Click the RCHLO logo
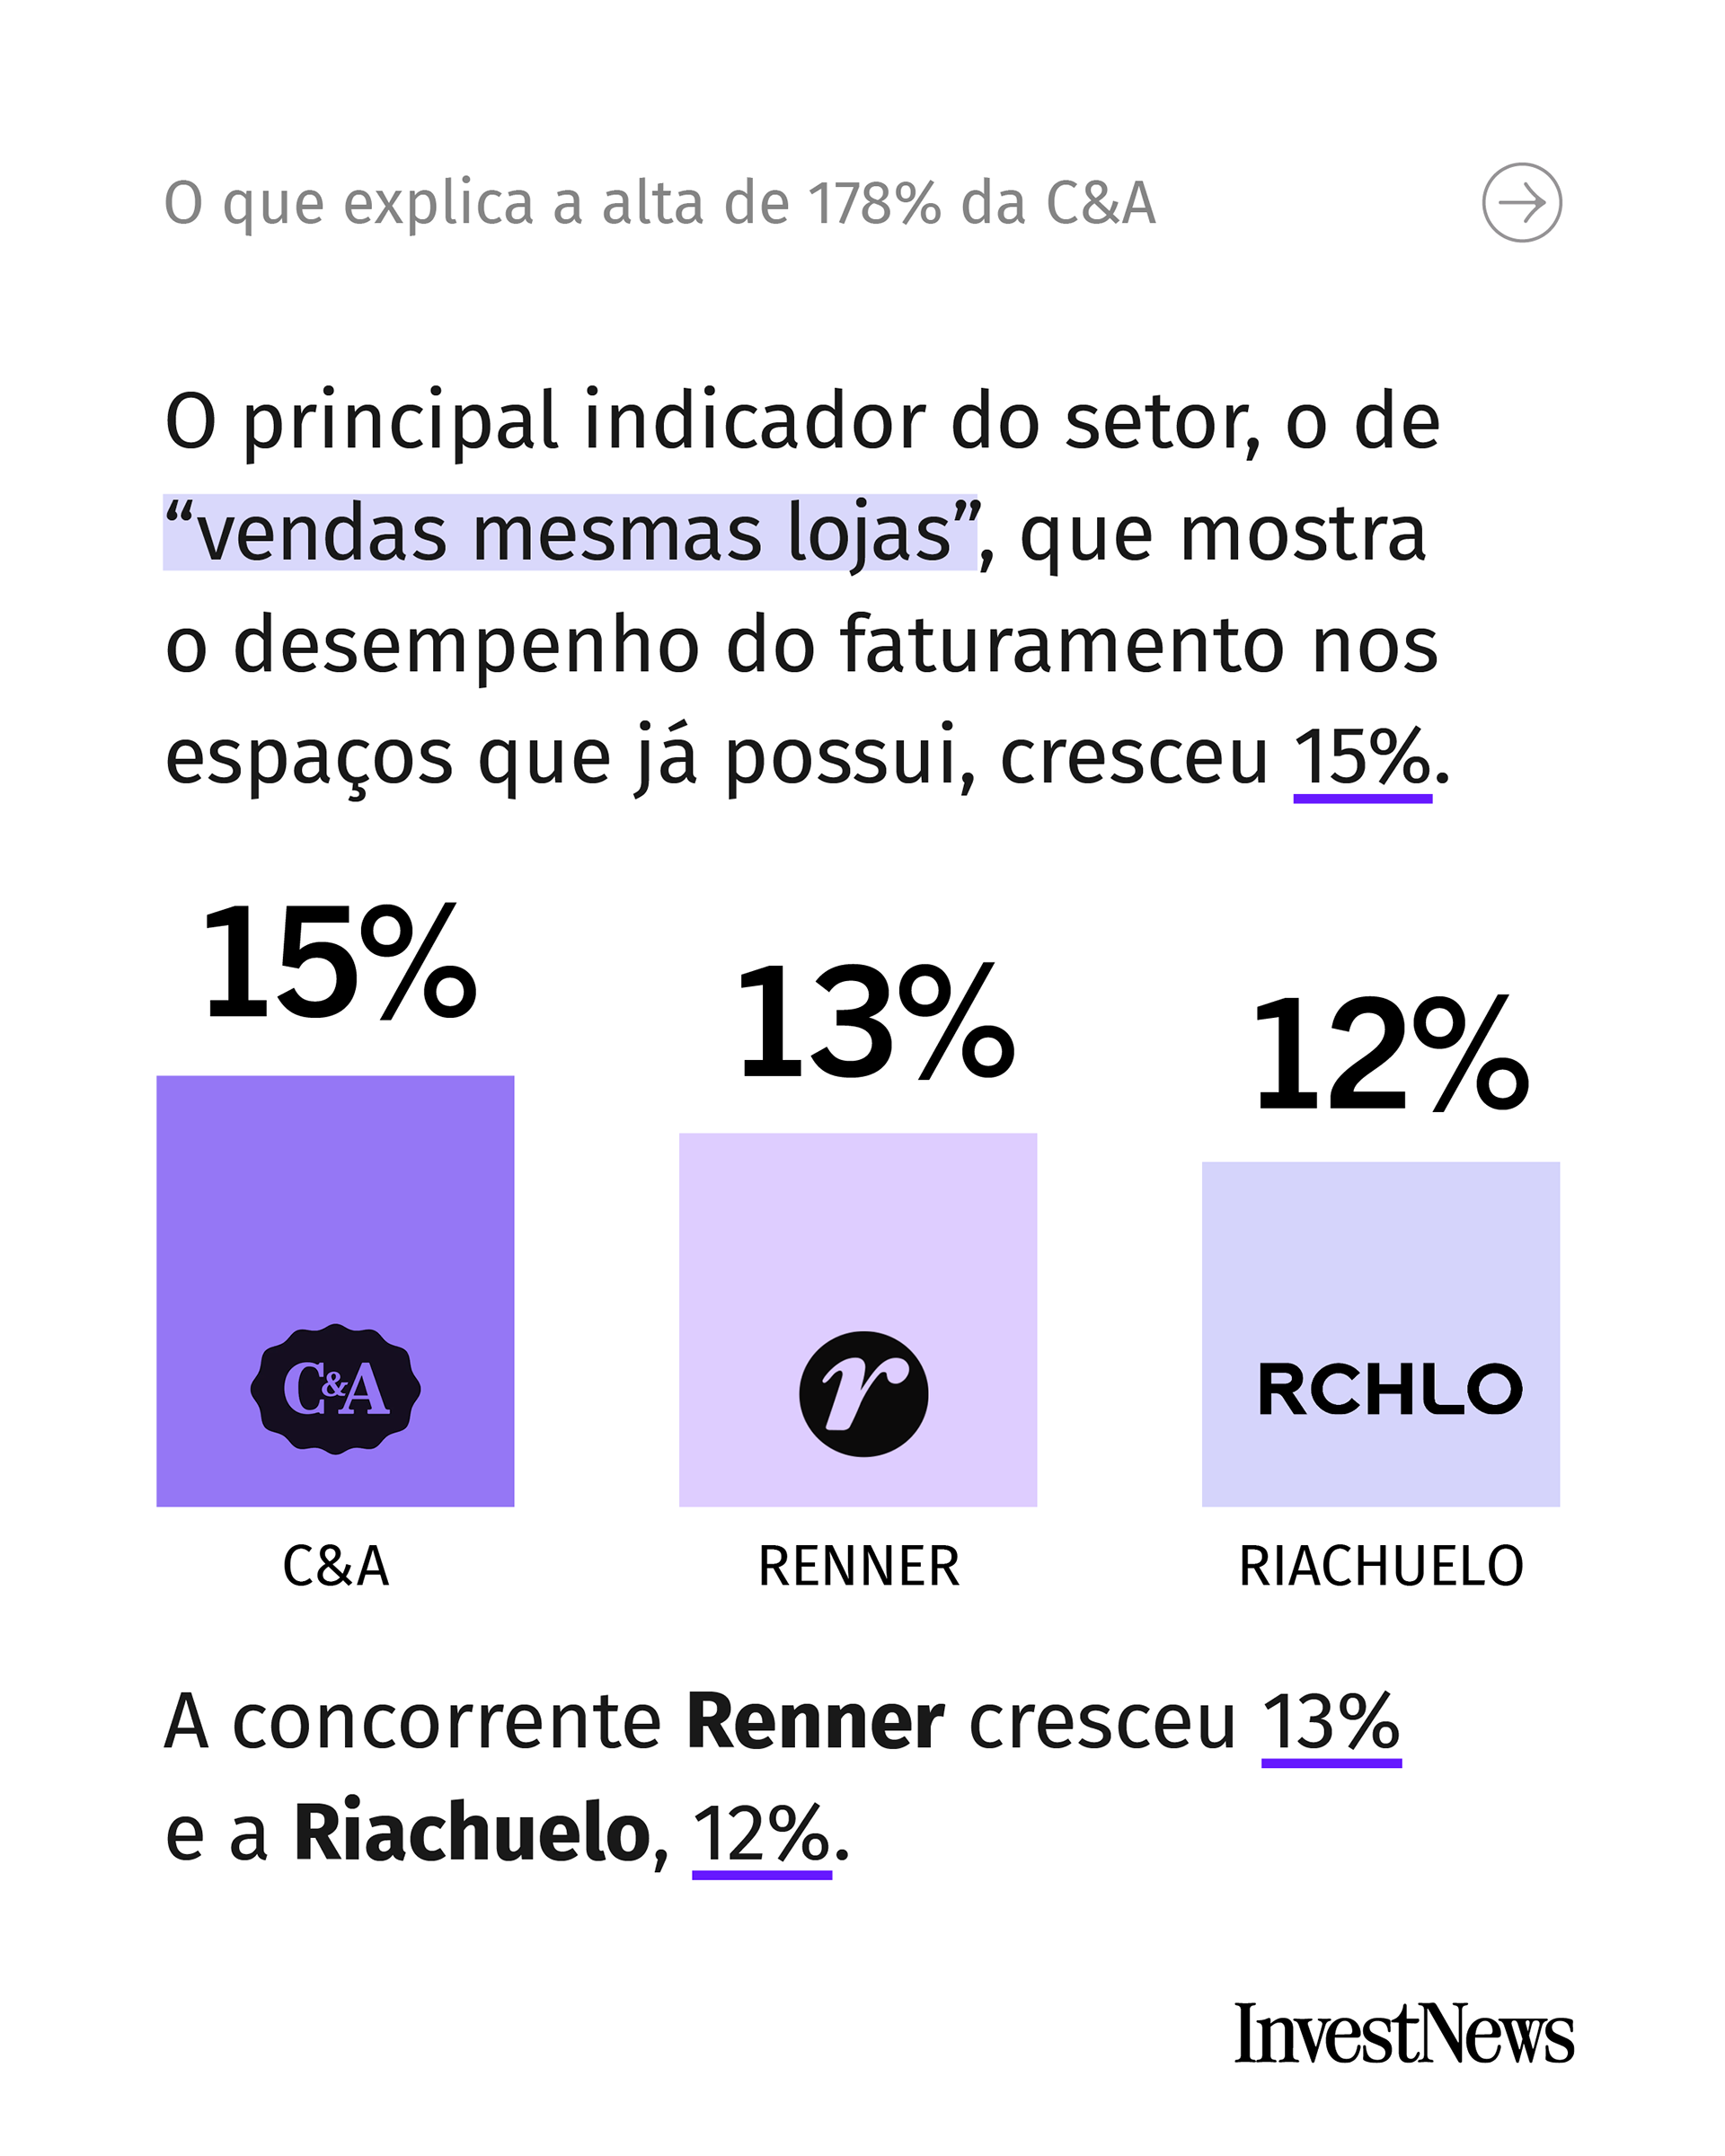1725x2156 pixels. (x=1389, y=1389)
